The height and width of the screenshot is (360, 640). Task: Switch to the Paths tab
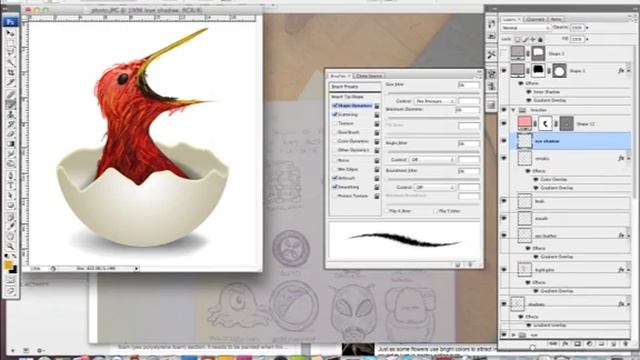click(x=556, y=19)
